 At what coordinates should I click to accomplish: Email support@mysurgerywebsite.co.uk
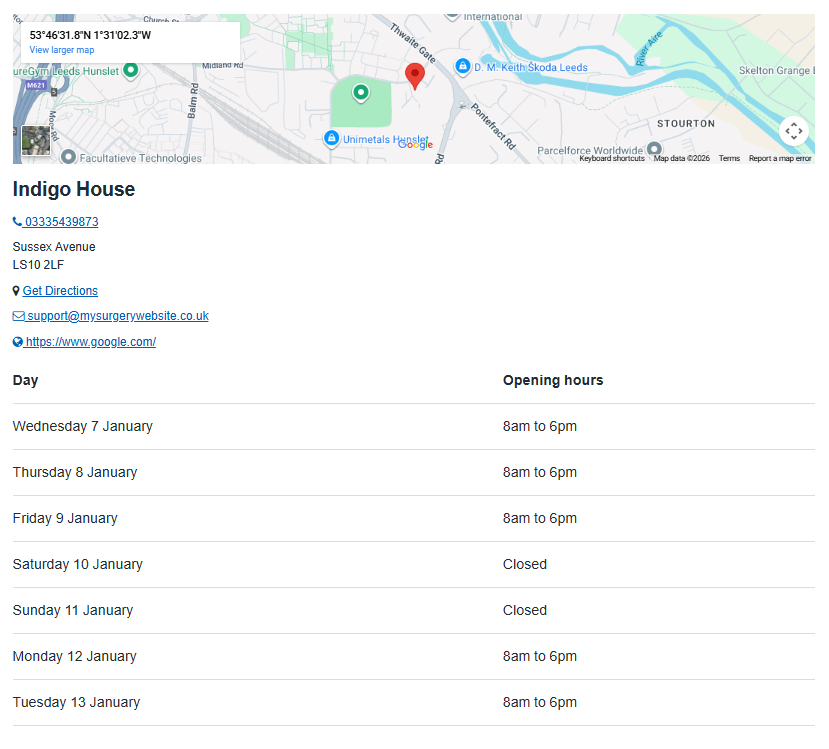(111, 316)
